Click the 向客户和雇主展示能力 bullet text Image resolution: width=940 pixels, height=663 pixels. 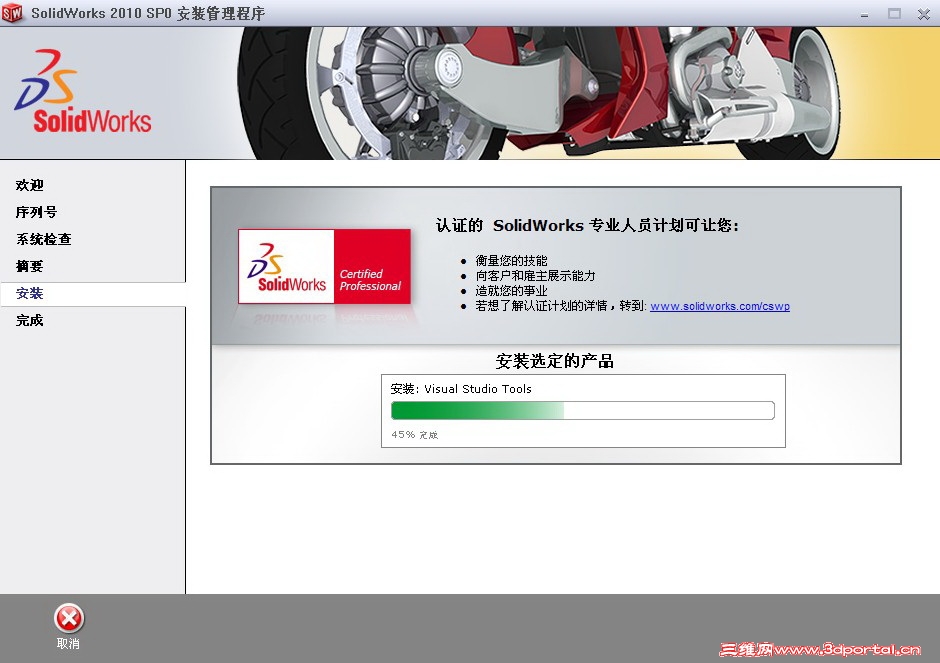click(535, 276)
